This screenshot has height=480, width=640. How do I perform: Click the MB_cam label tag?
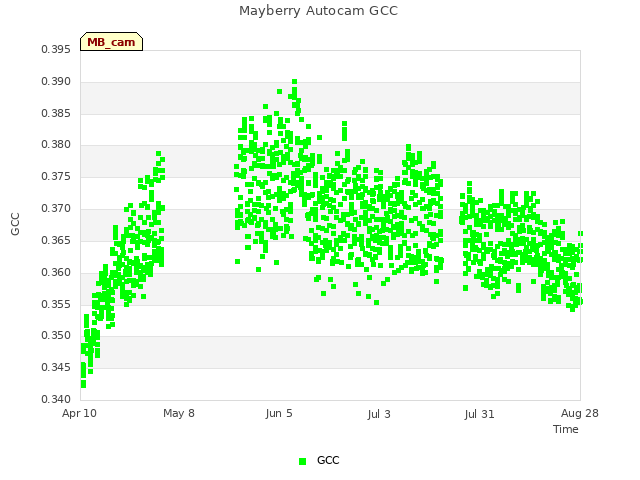pyautogui.click(x=111, y=42)
